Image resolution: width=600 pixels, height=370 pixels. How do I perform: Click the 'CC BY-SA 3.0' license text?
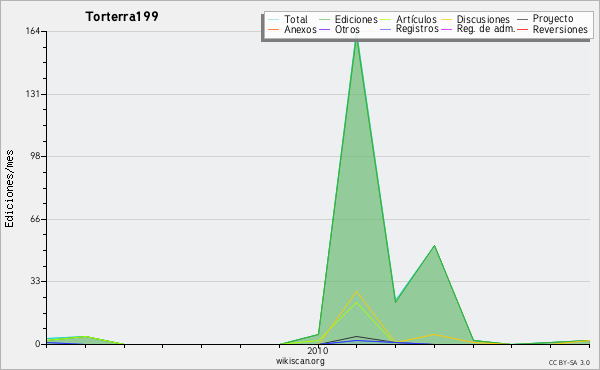click(x=569, y=362)
